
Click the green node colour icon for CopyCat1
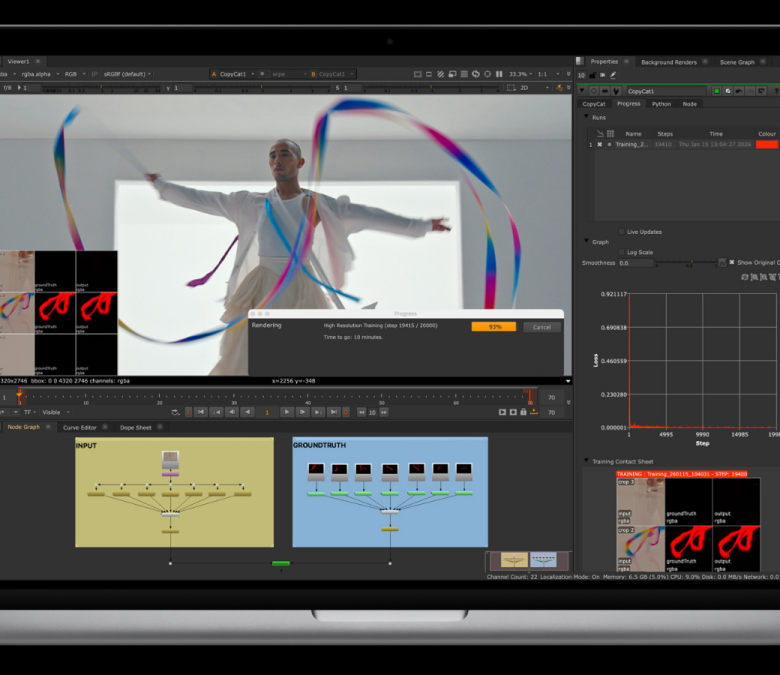coord(715,91)
